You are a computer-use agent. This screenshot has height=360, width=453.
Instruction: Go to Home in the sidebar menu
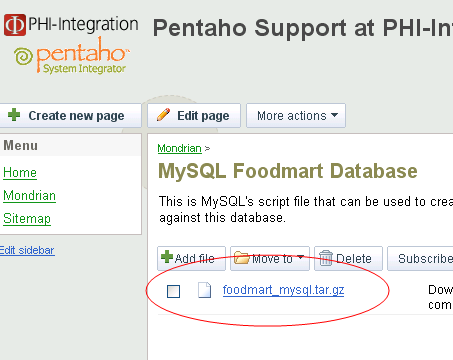point(20,173)
